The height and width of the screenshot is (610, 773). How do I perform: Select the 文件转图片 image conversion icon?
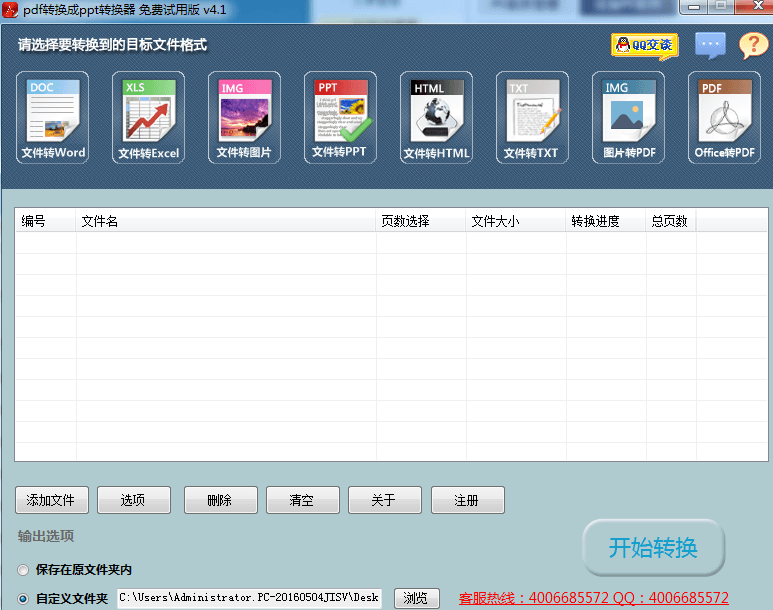click(x=244, y=117)
